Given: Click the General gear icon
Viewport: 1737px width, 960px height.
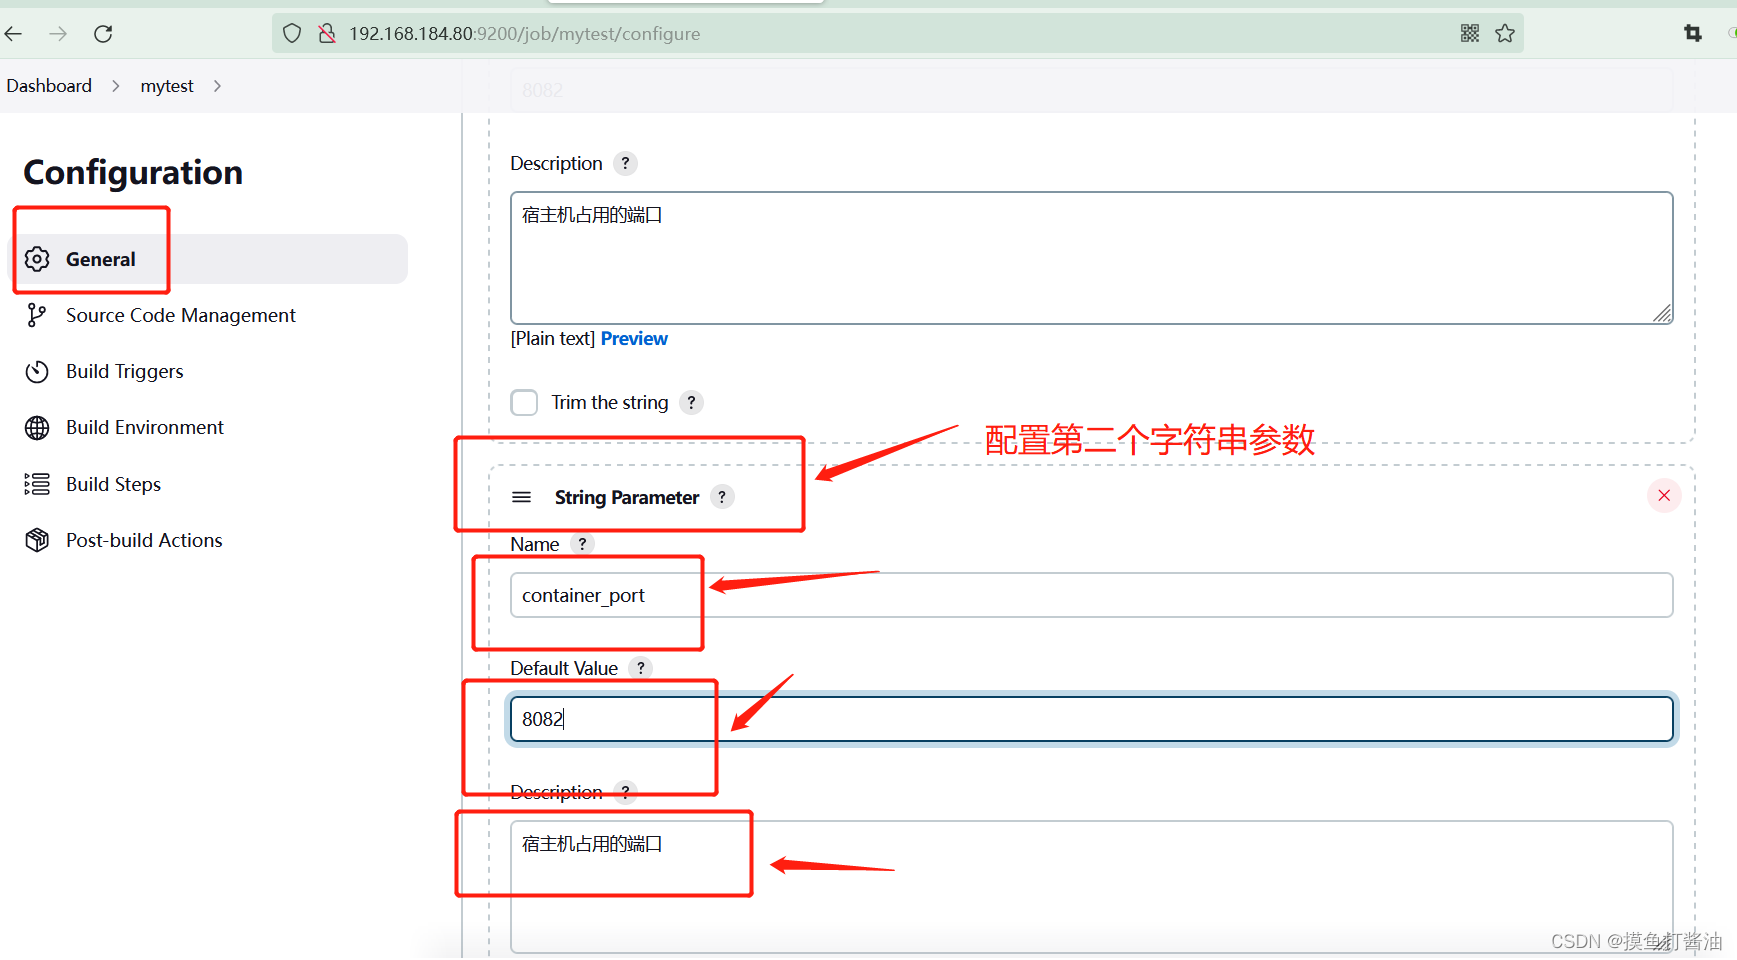Looking at the screenshot, I should pos(37,259).
